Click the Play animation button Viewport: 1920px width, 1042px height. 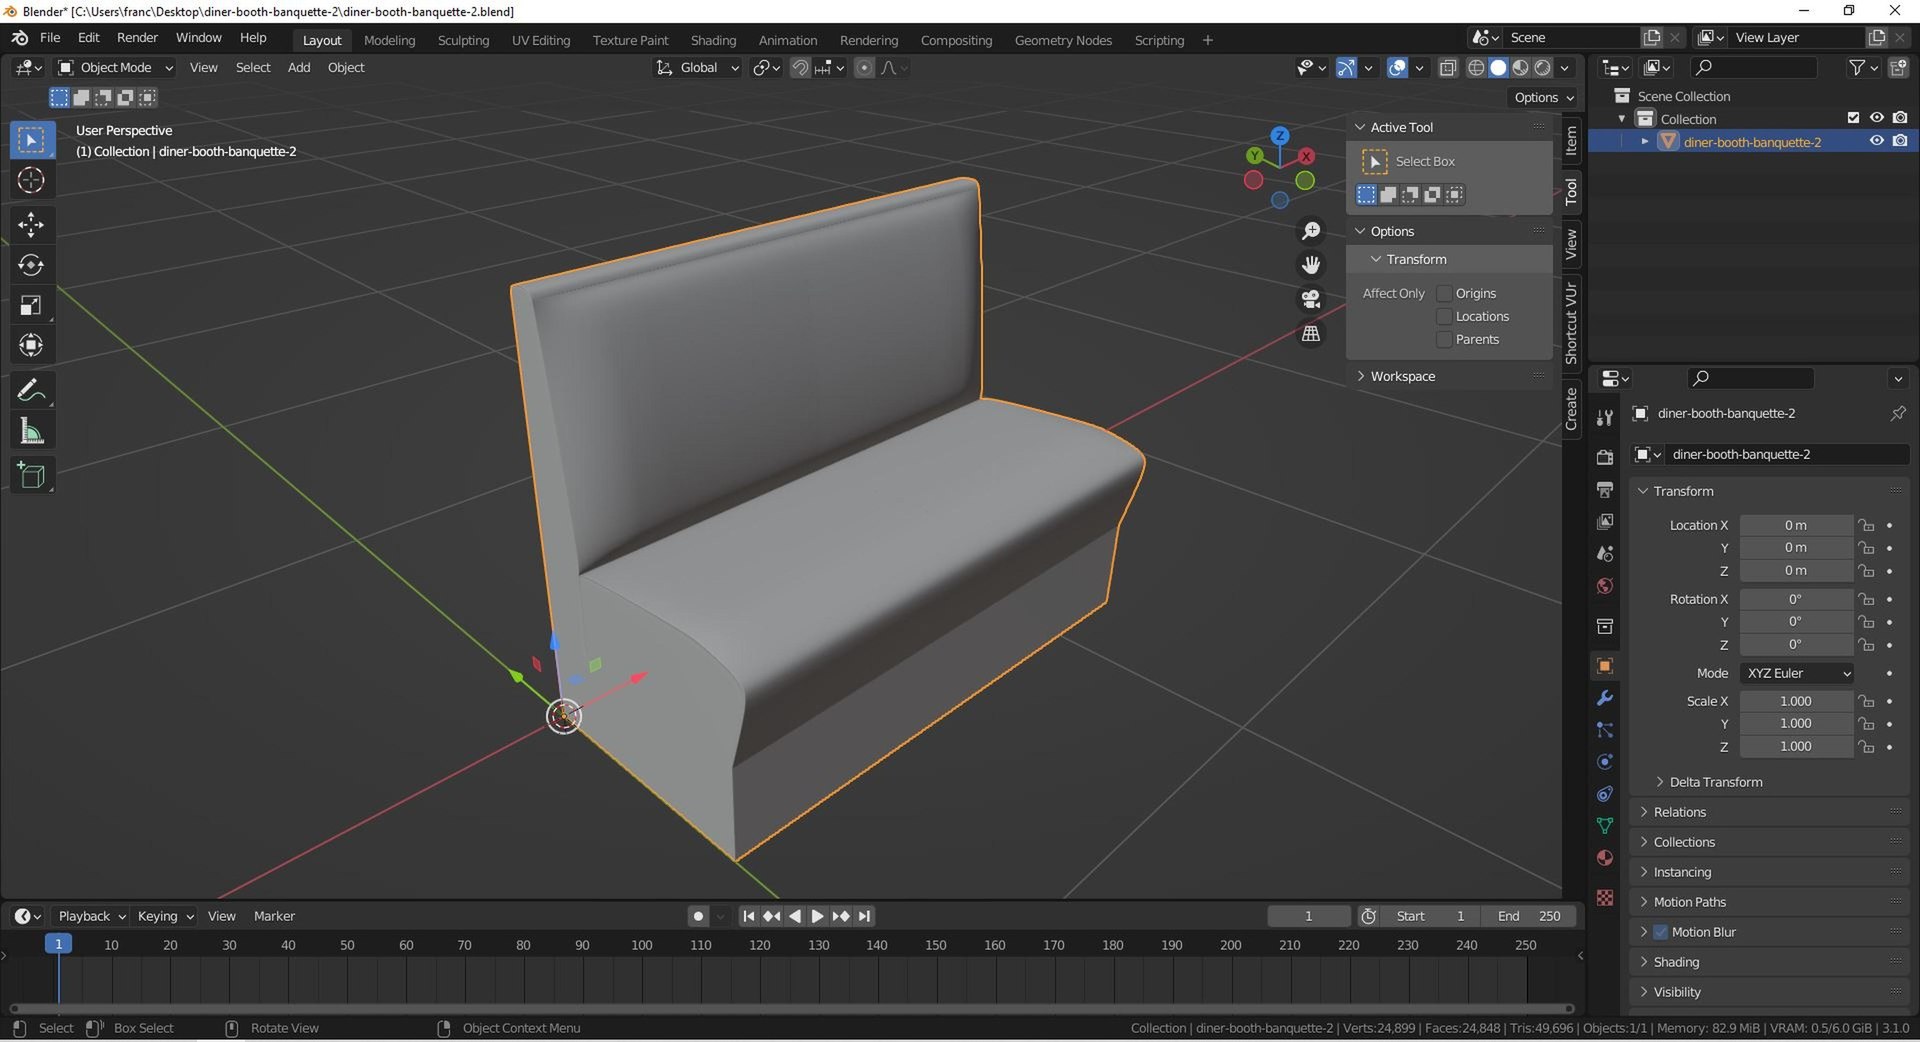coord(817,916)
